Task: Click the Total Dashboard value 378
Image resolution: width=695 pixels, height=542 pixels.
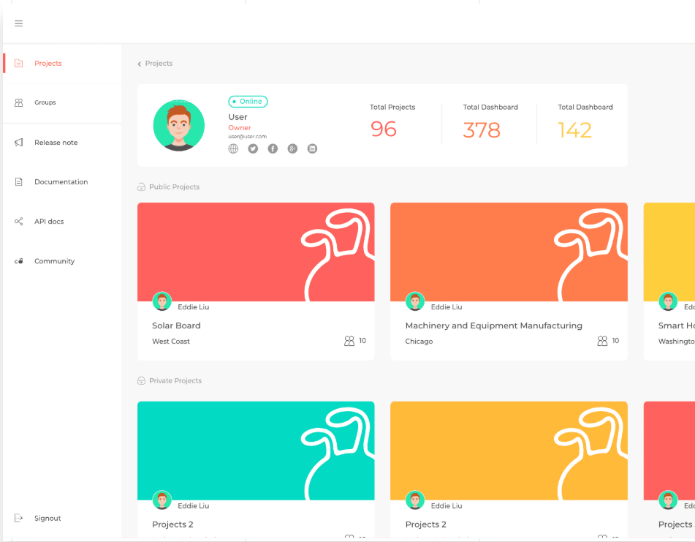Action: pos(482,130)
